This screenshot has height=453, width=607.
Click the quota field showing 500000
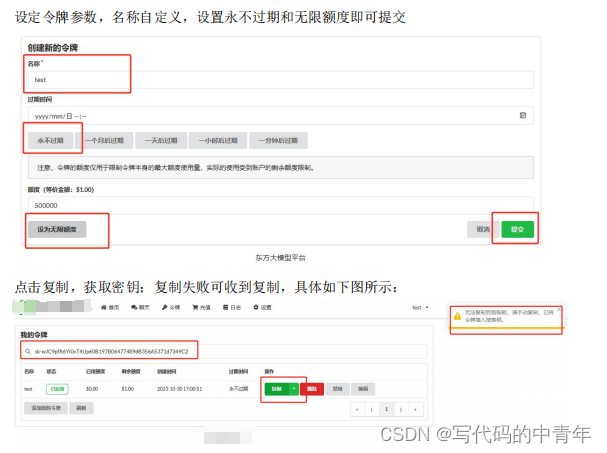coord(281,205)
